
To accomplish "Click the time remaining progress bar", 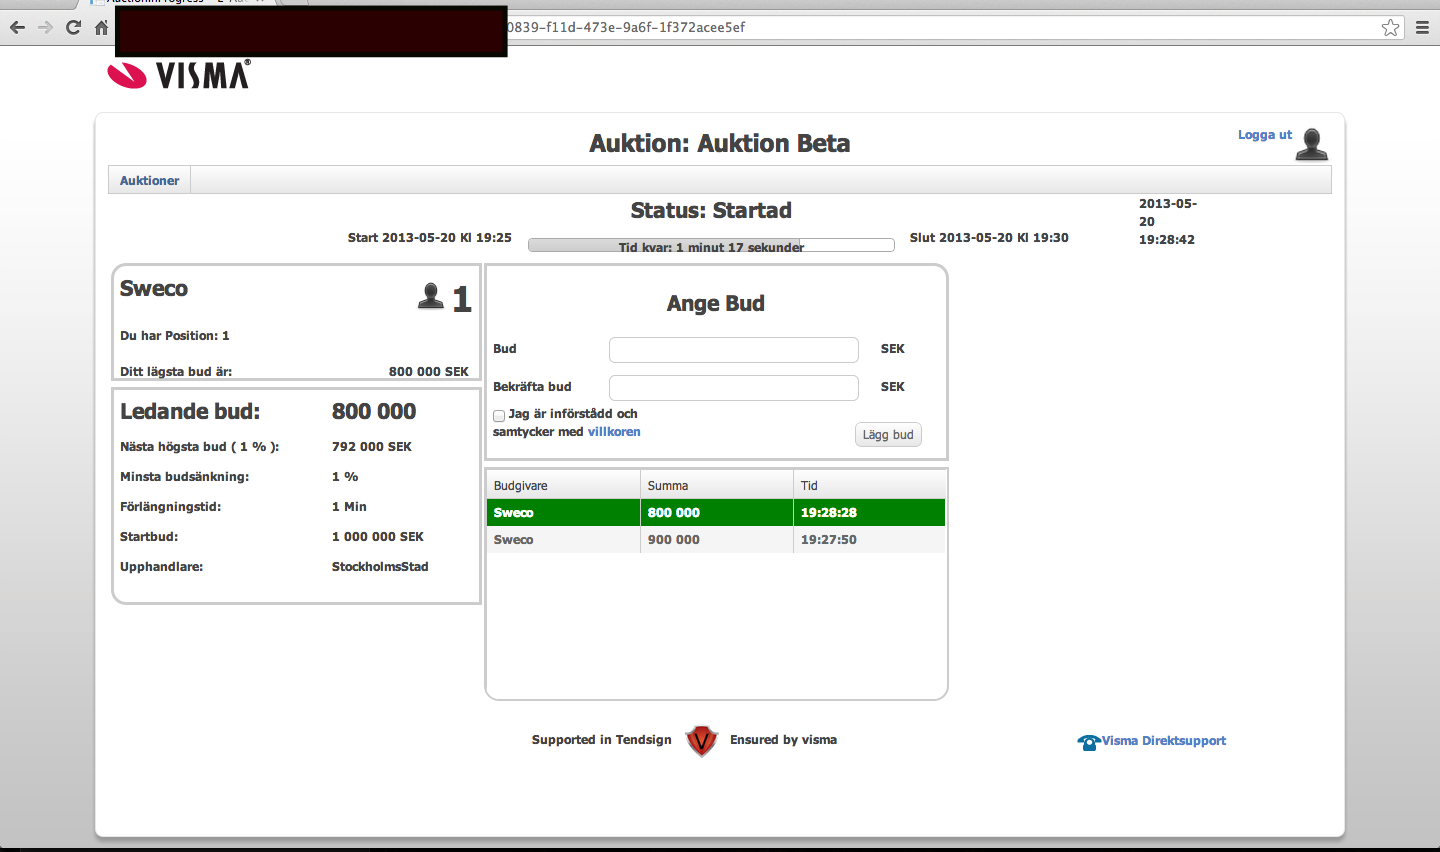I will [x=711, y=245].
